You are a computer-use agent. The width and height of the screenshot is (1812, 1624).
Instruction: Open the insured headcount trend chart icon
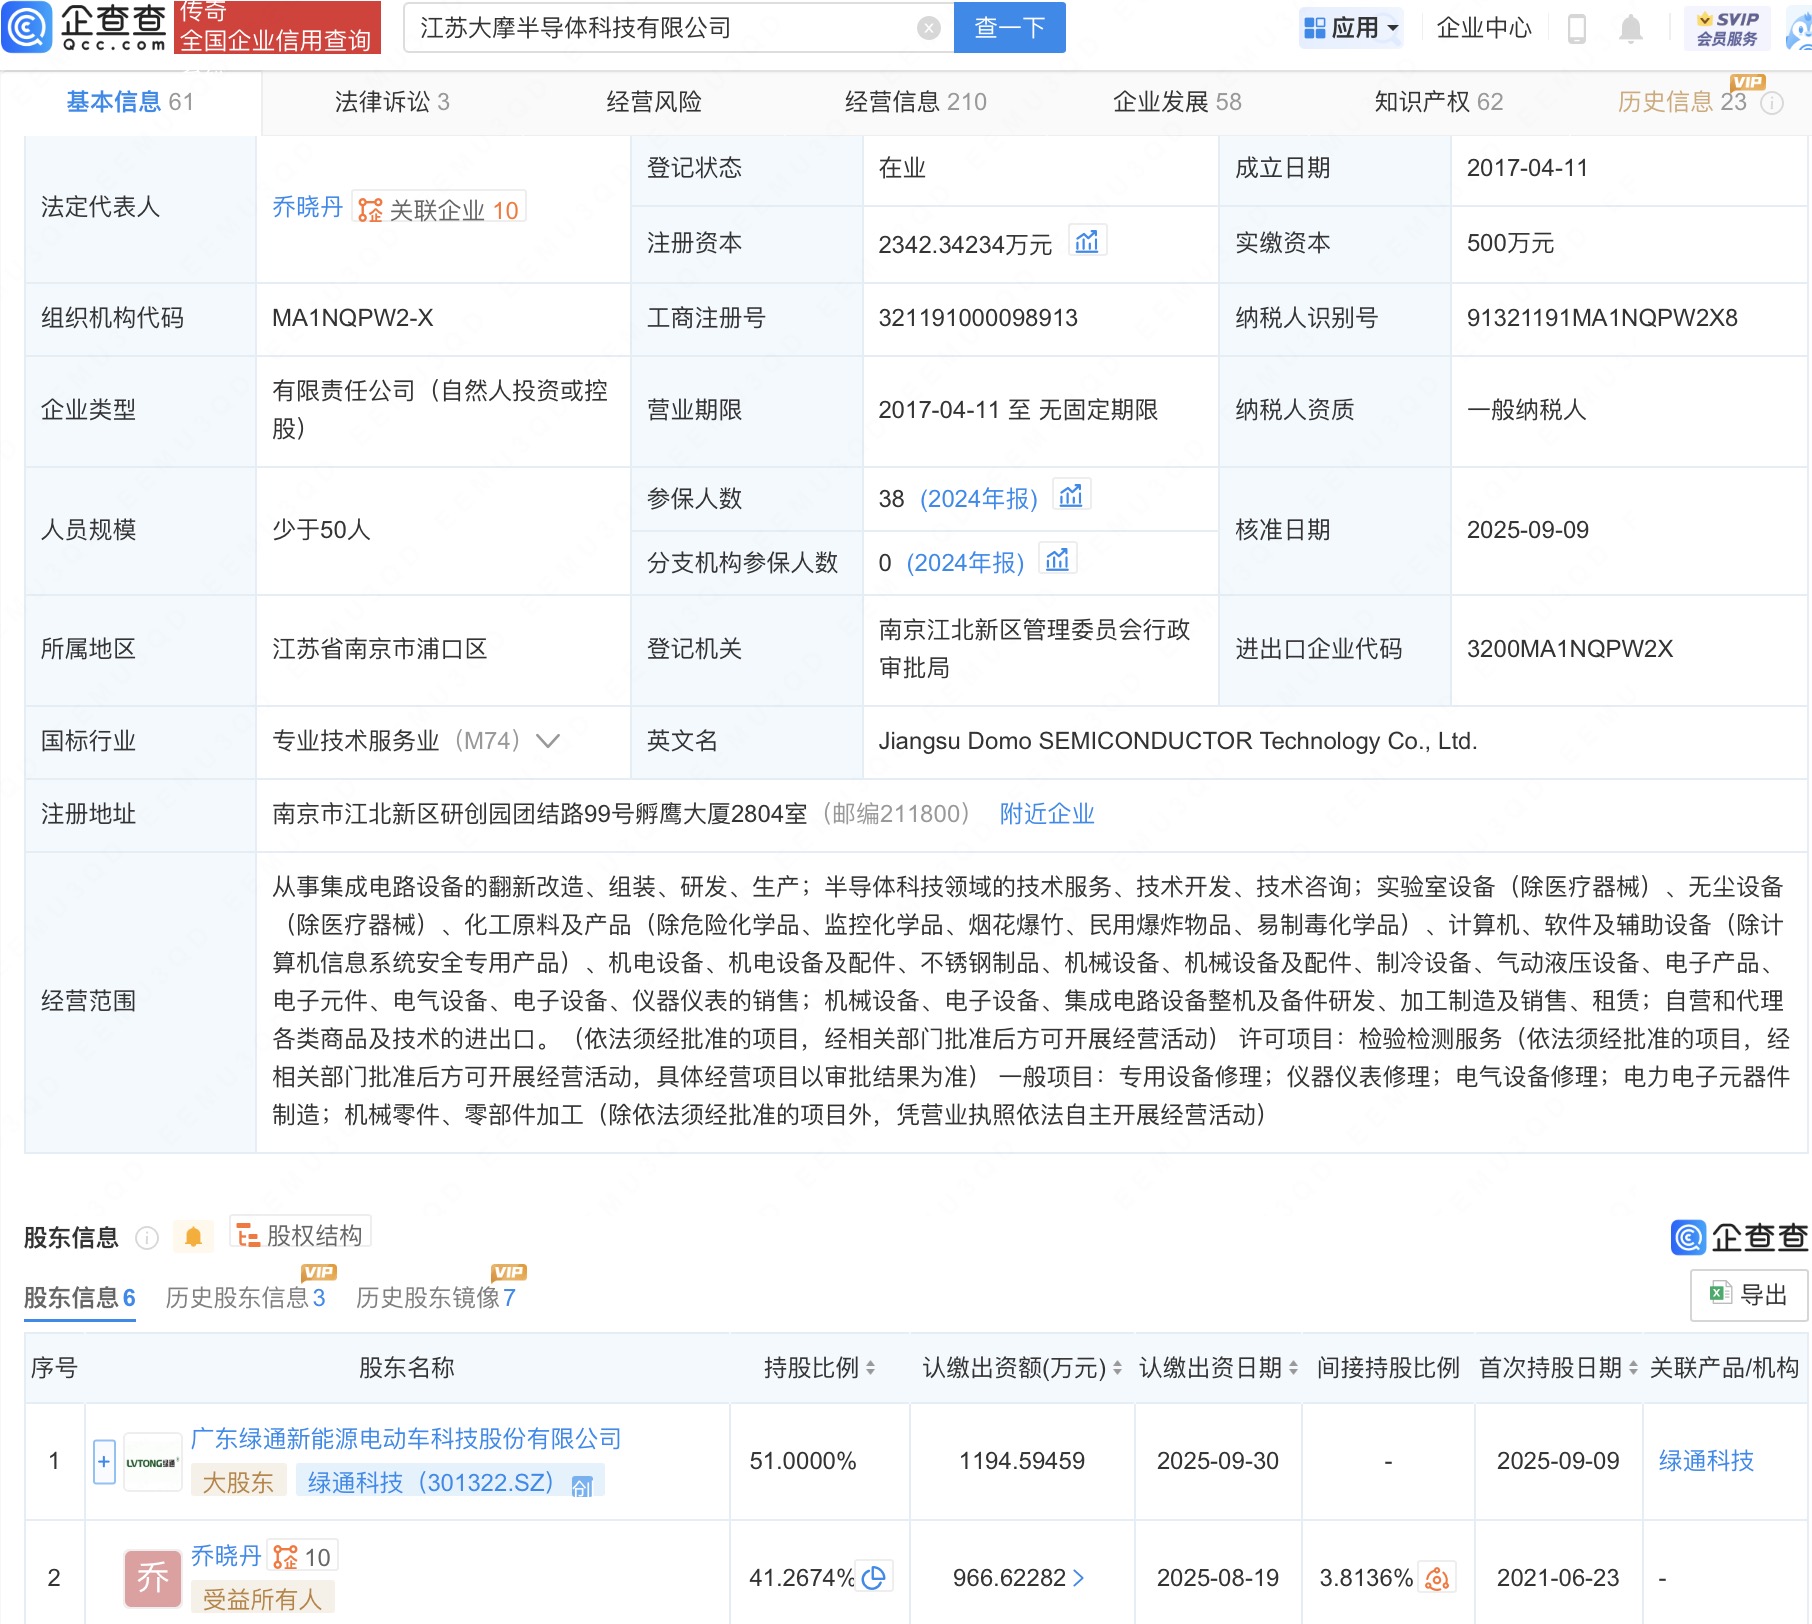click(x=1071, y=497)
